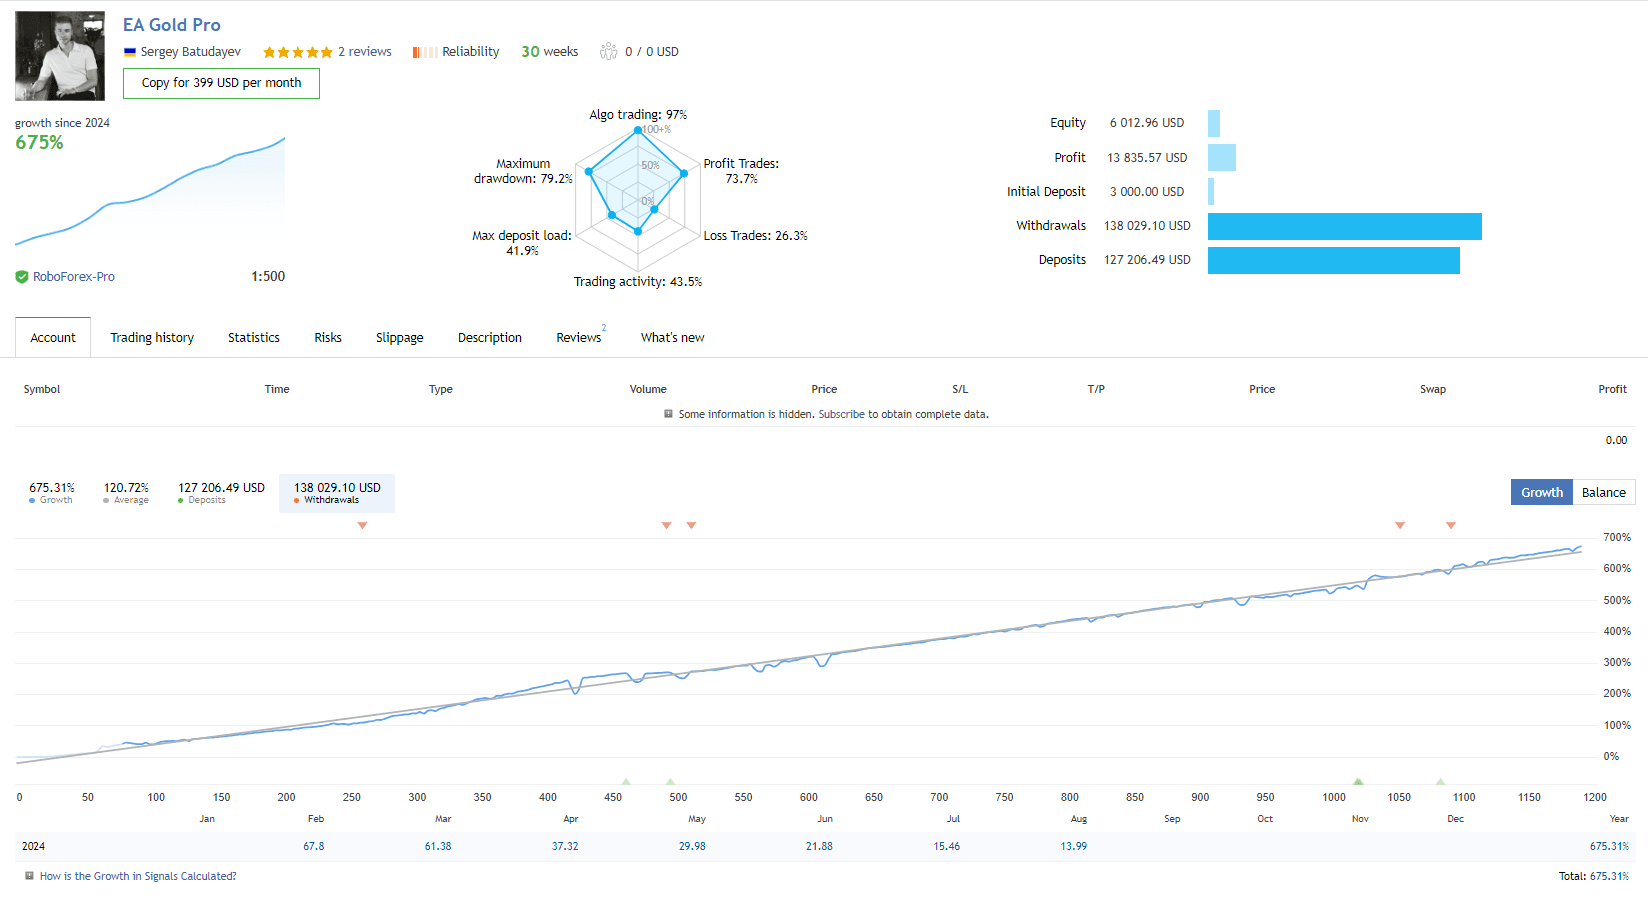Toggle the Average series indicator
Screen dimensions: 1648x897
coord(126,493)
